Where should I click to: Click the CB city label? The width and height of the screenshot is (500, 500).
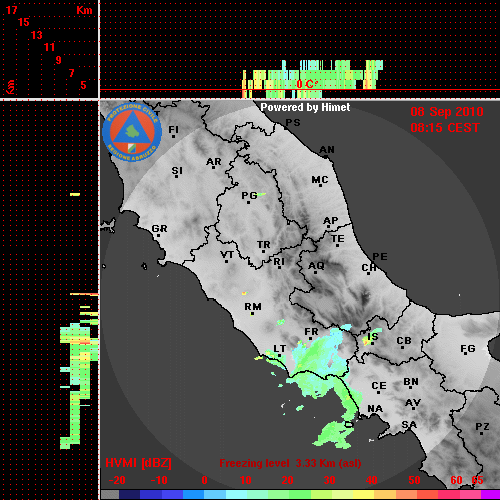tap(404, 341)
